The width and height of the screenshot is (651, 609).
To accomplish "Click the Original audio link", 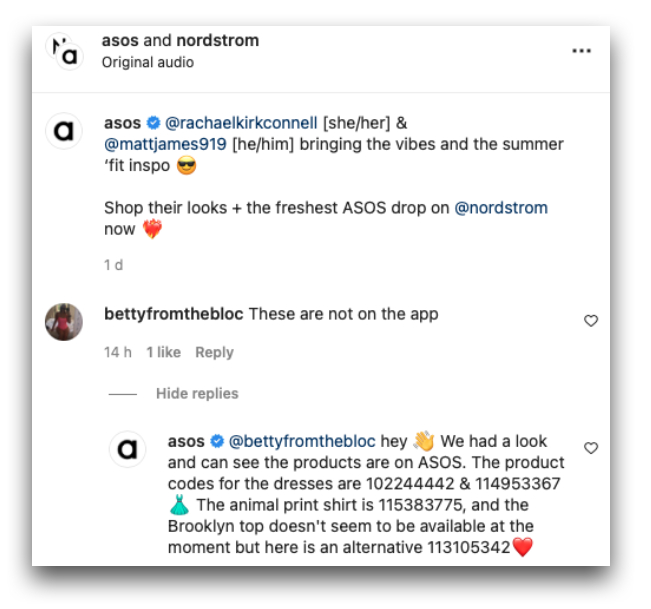I will pyautogui.click(x=148, y=62).
